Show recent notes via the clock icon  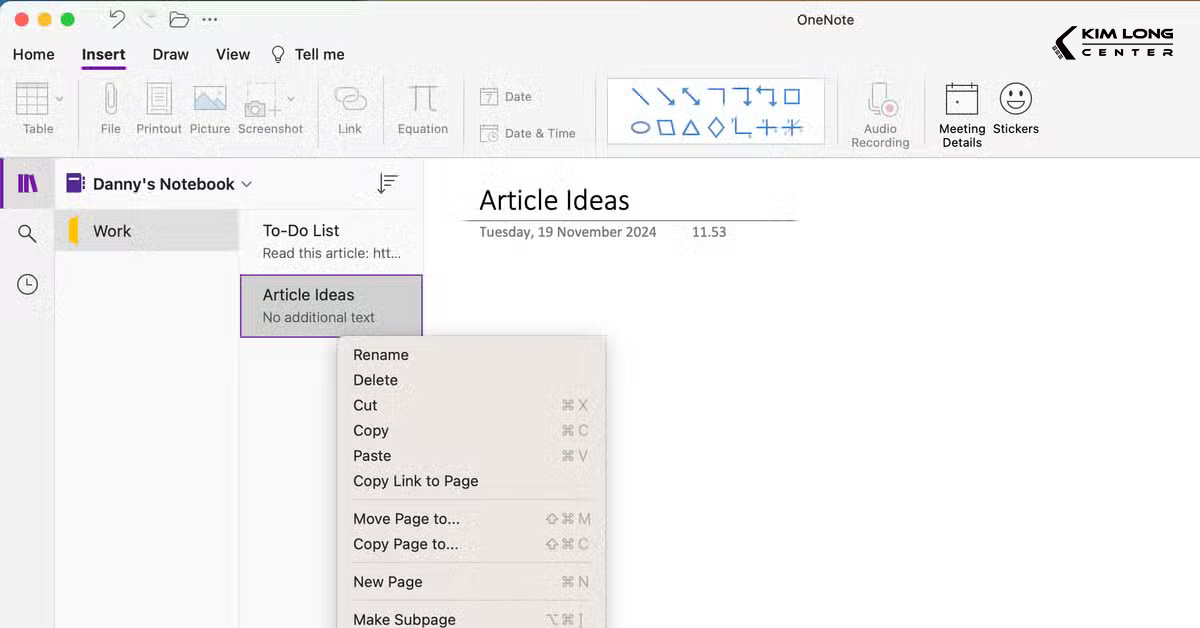pyautogui.click(x=27, y=284)
